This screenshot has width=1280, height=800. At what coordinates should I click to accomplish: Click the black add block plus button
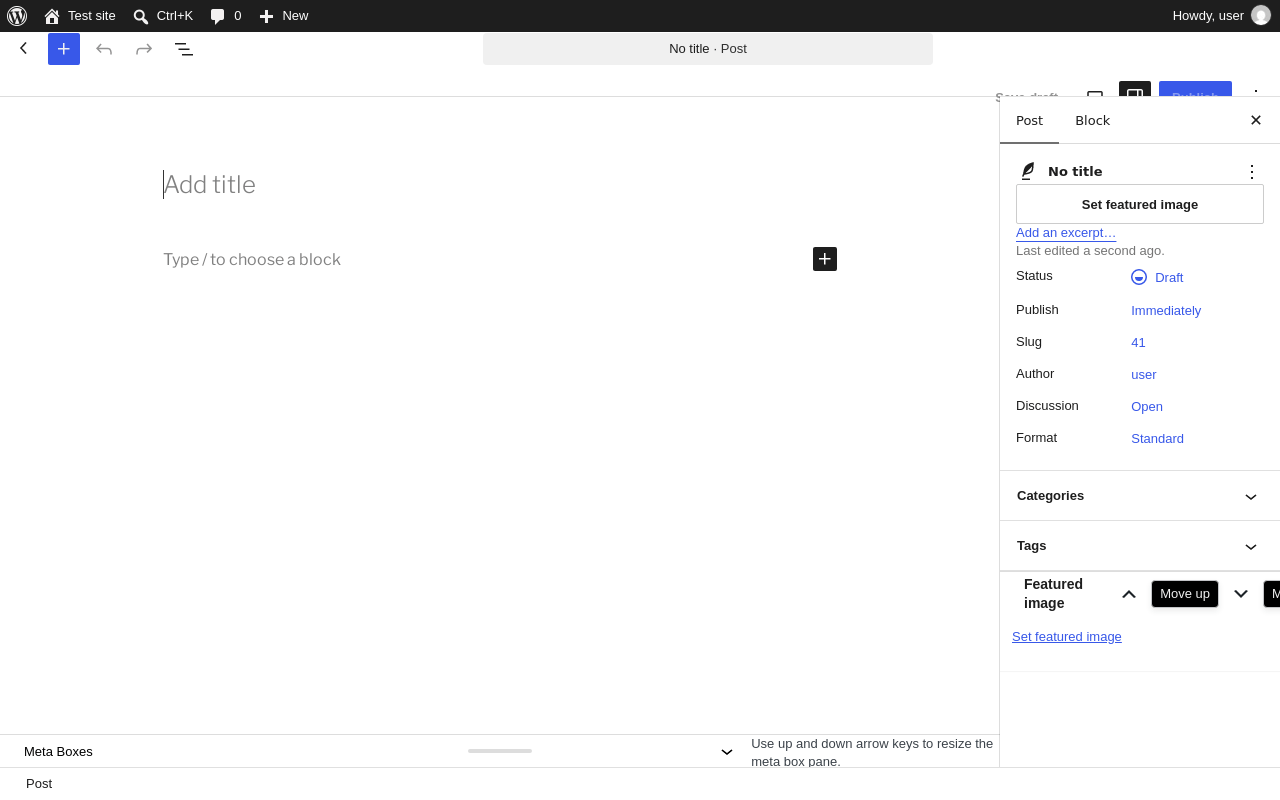[x=825, y=259]
